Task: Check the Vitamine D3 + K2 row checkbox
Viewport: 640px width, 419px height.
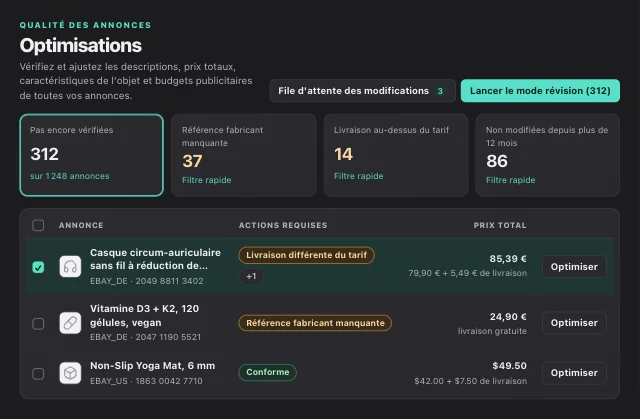Action: tap(38, 324)
